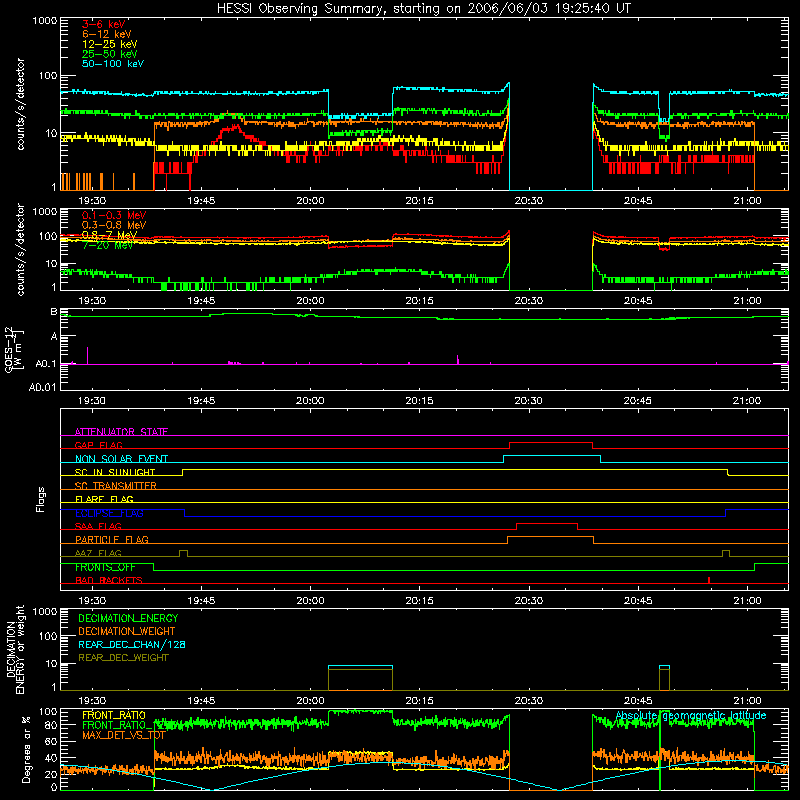Click the tall magenta GOES spike near 19:30
The width and height of the screenshot is (800, 800).
point(87,356)
